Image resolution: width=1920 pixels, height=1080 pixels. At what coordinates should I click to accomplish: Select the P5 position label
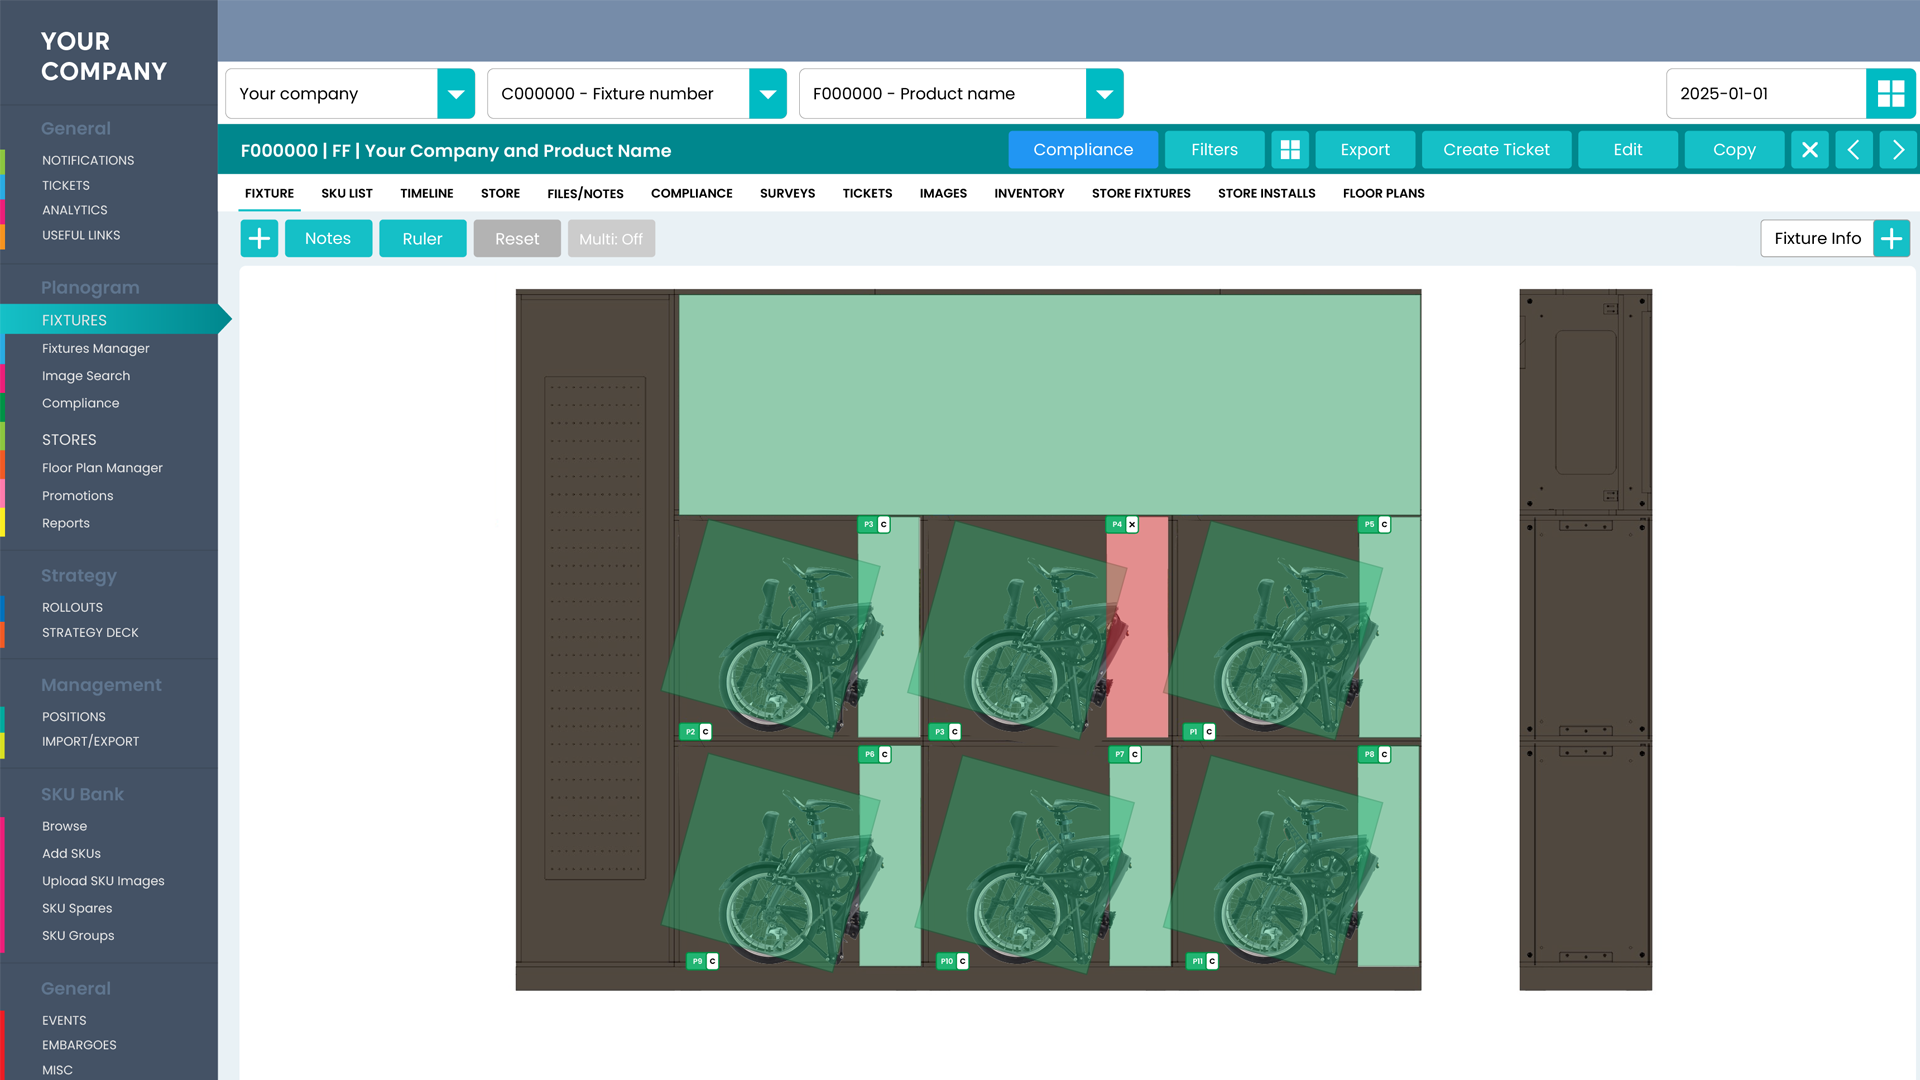[1368, 524]
